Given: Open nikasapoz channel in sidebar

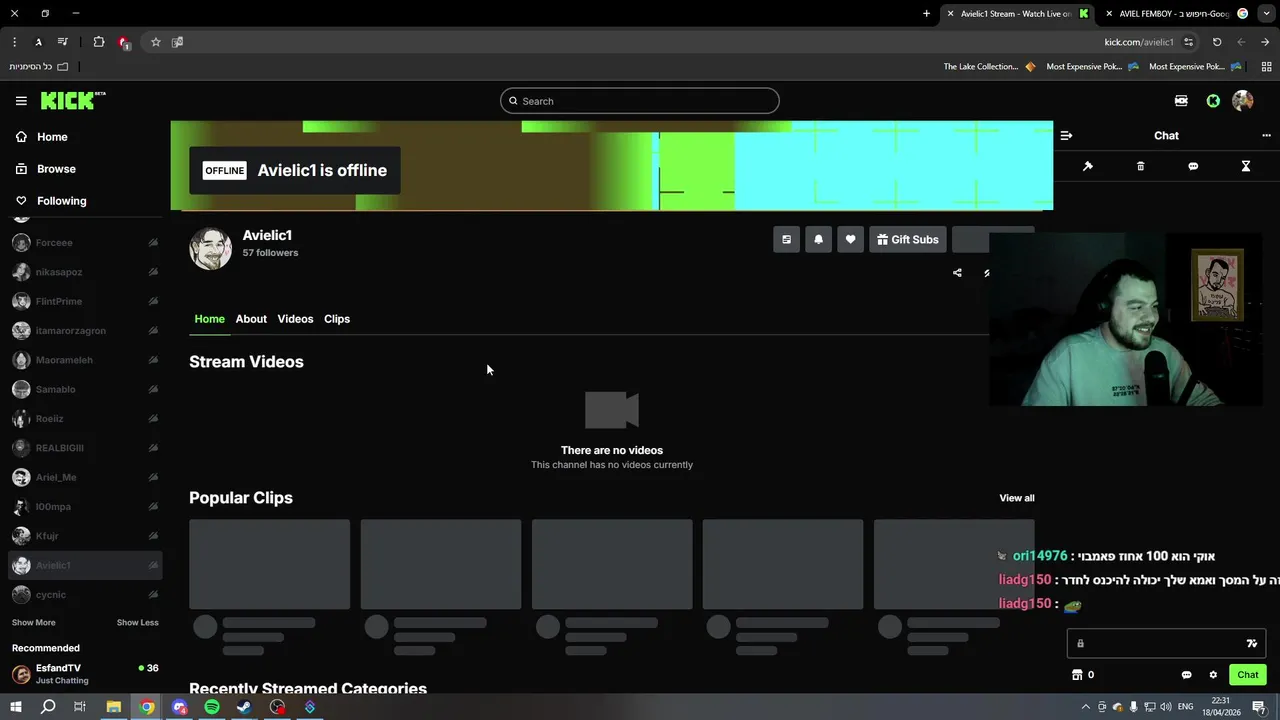Looking at the screenshot, I should pyautogui.click(x=85, y=272).
